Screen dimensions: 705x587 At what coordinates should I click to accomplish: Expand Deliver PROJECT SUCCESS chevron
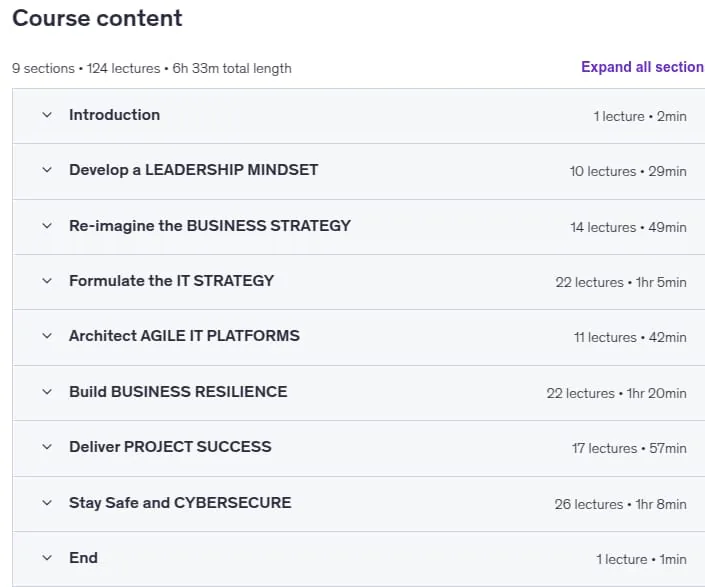(x=47, y=447)
